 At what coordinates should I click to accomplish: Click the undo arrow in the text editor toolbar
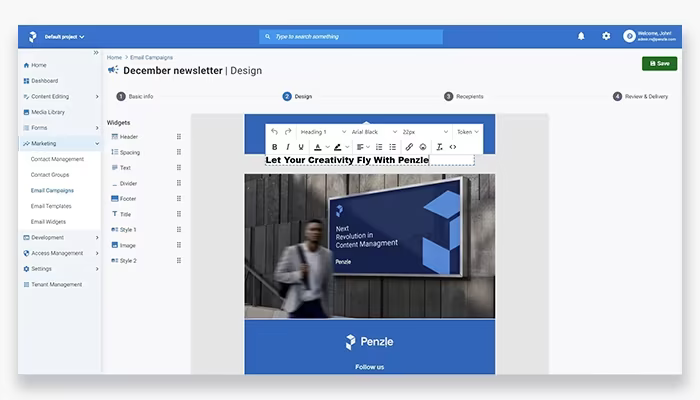pos(275,132)
